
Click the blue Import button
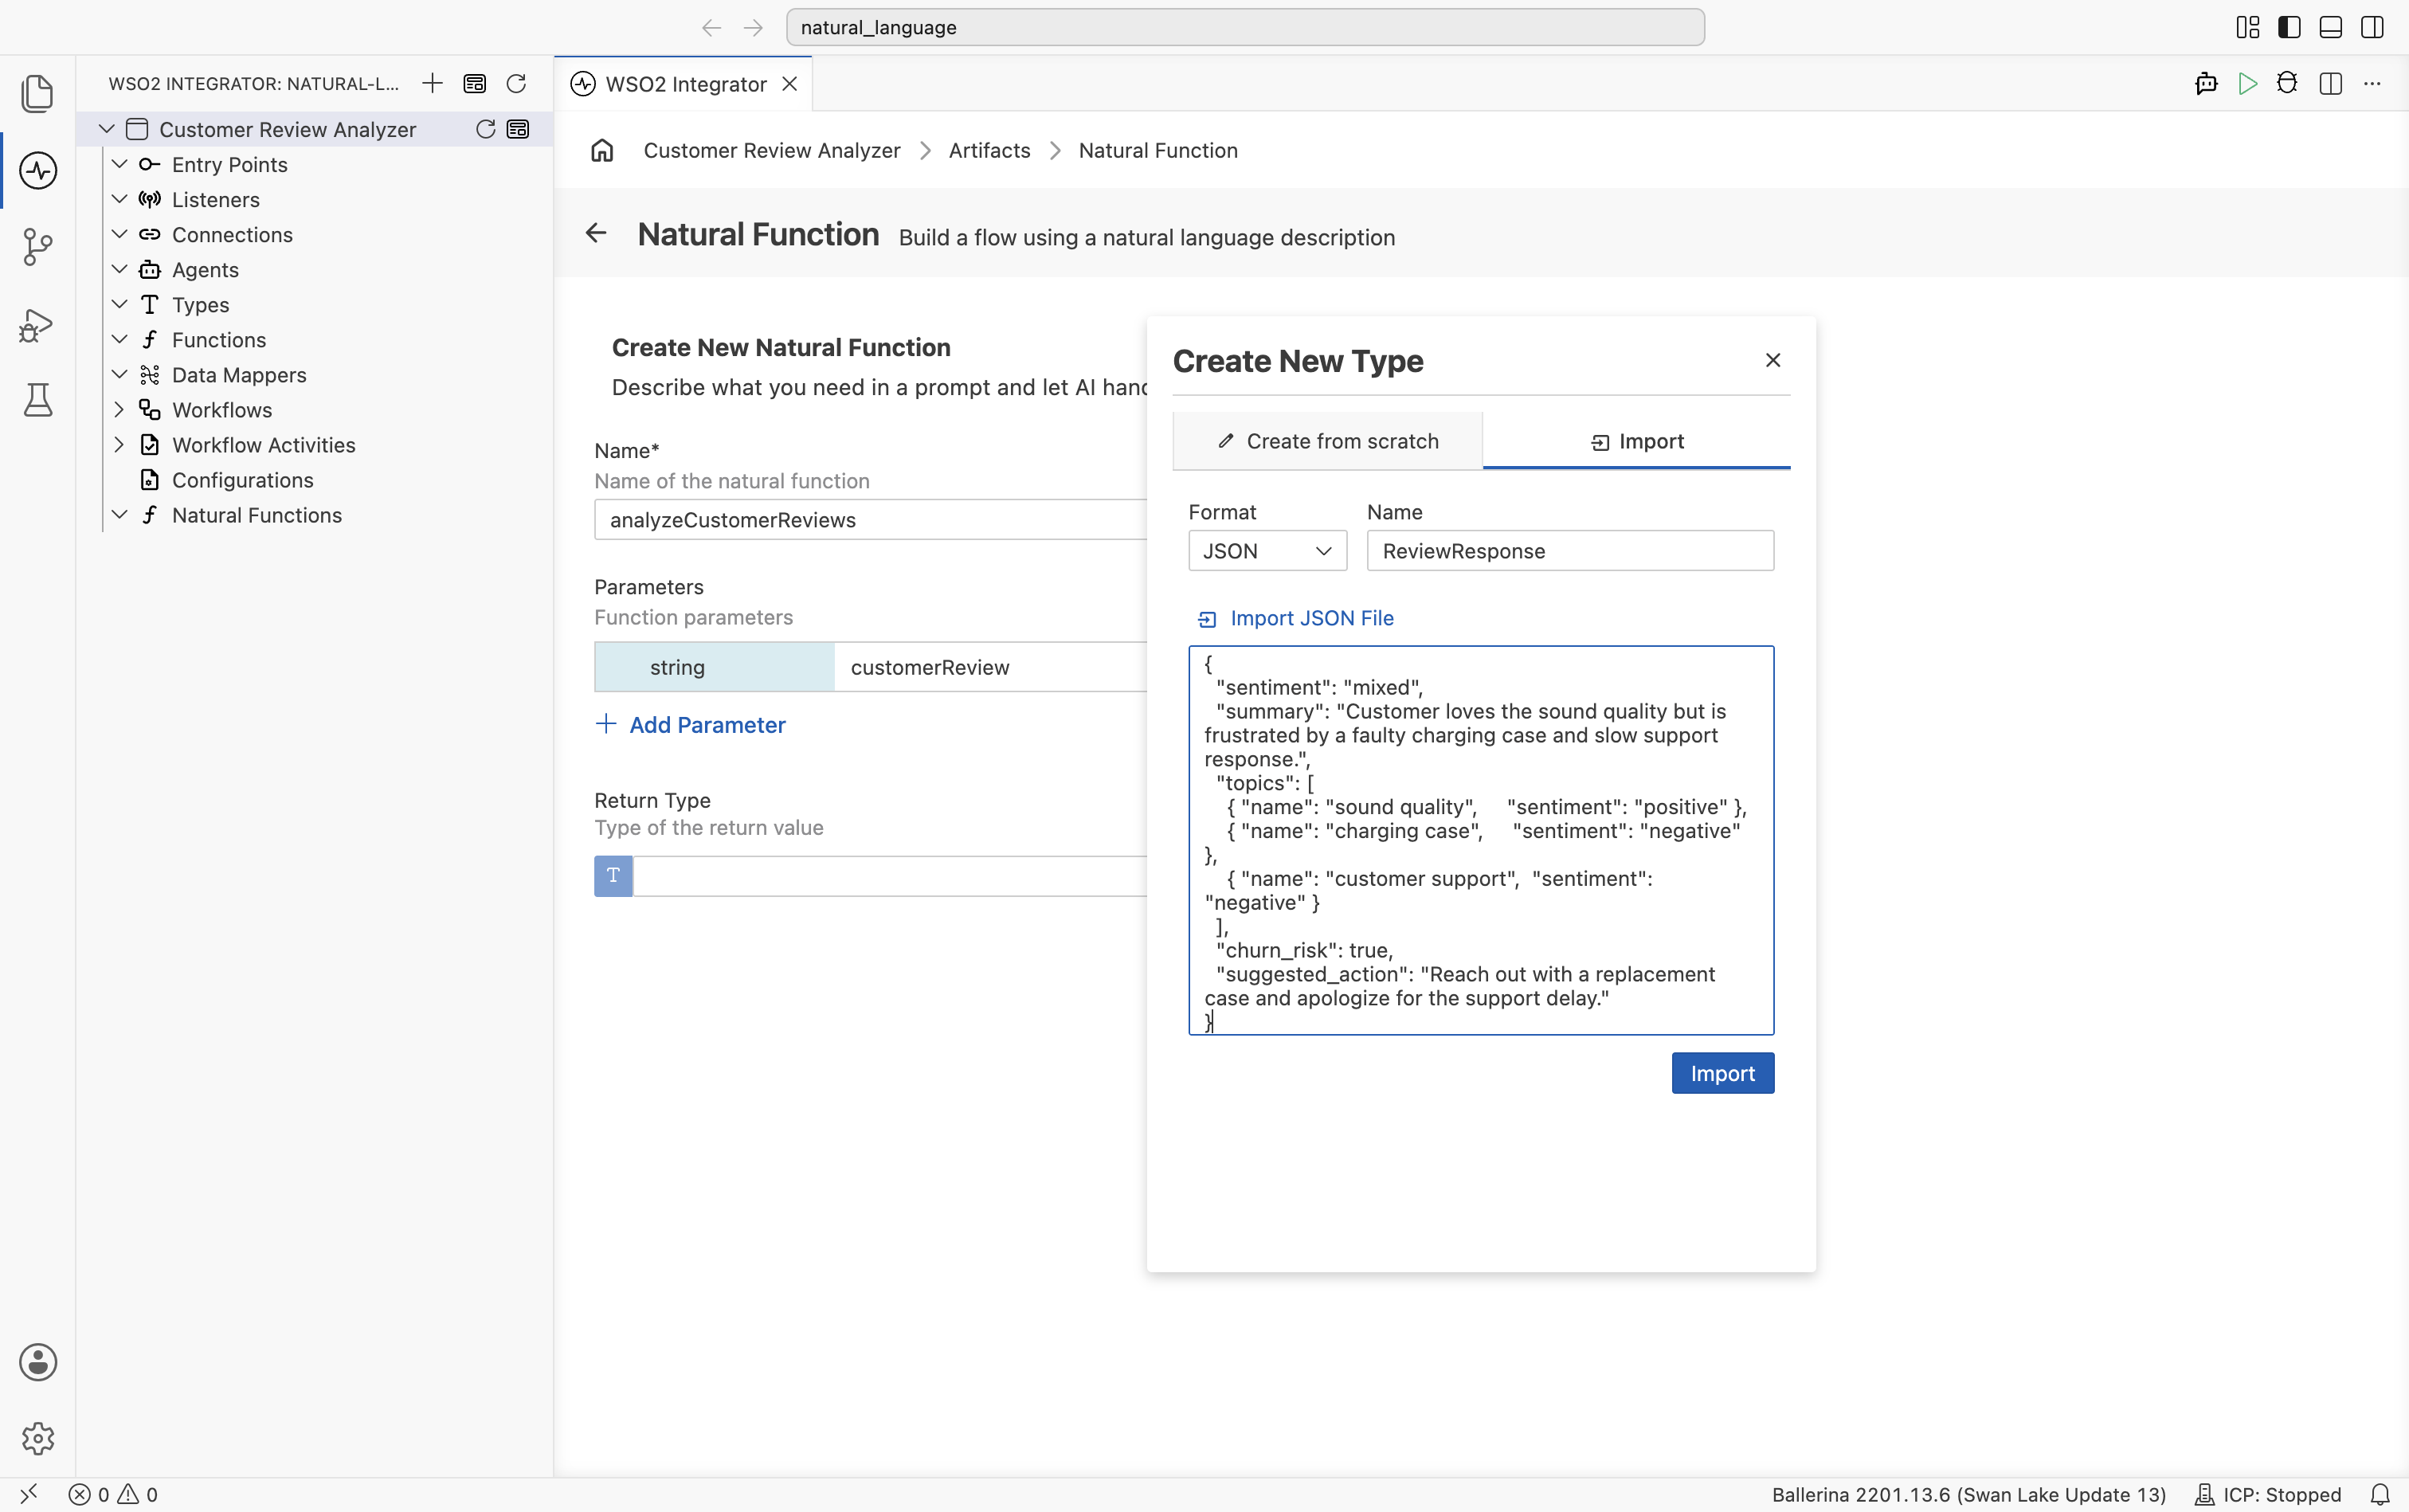pyautogui.click(x=1722, y=1073)
